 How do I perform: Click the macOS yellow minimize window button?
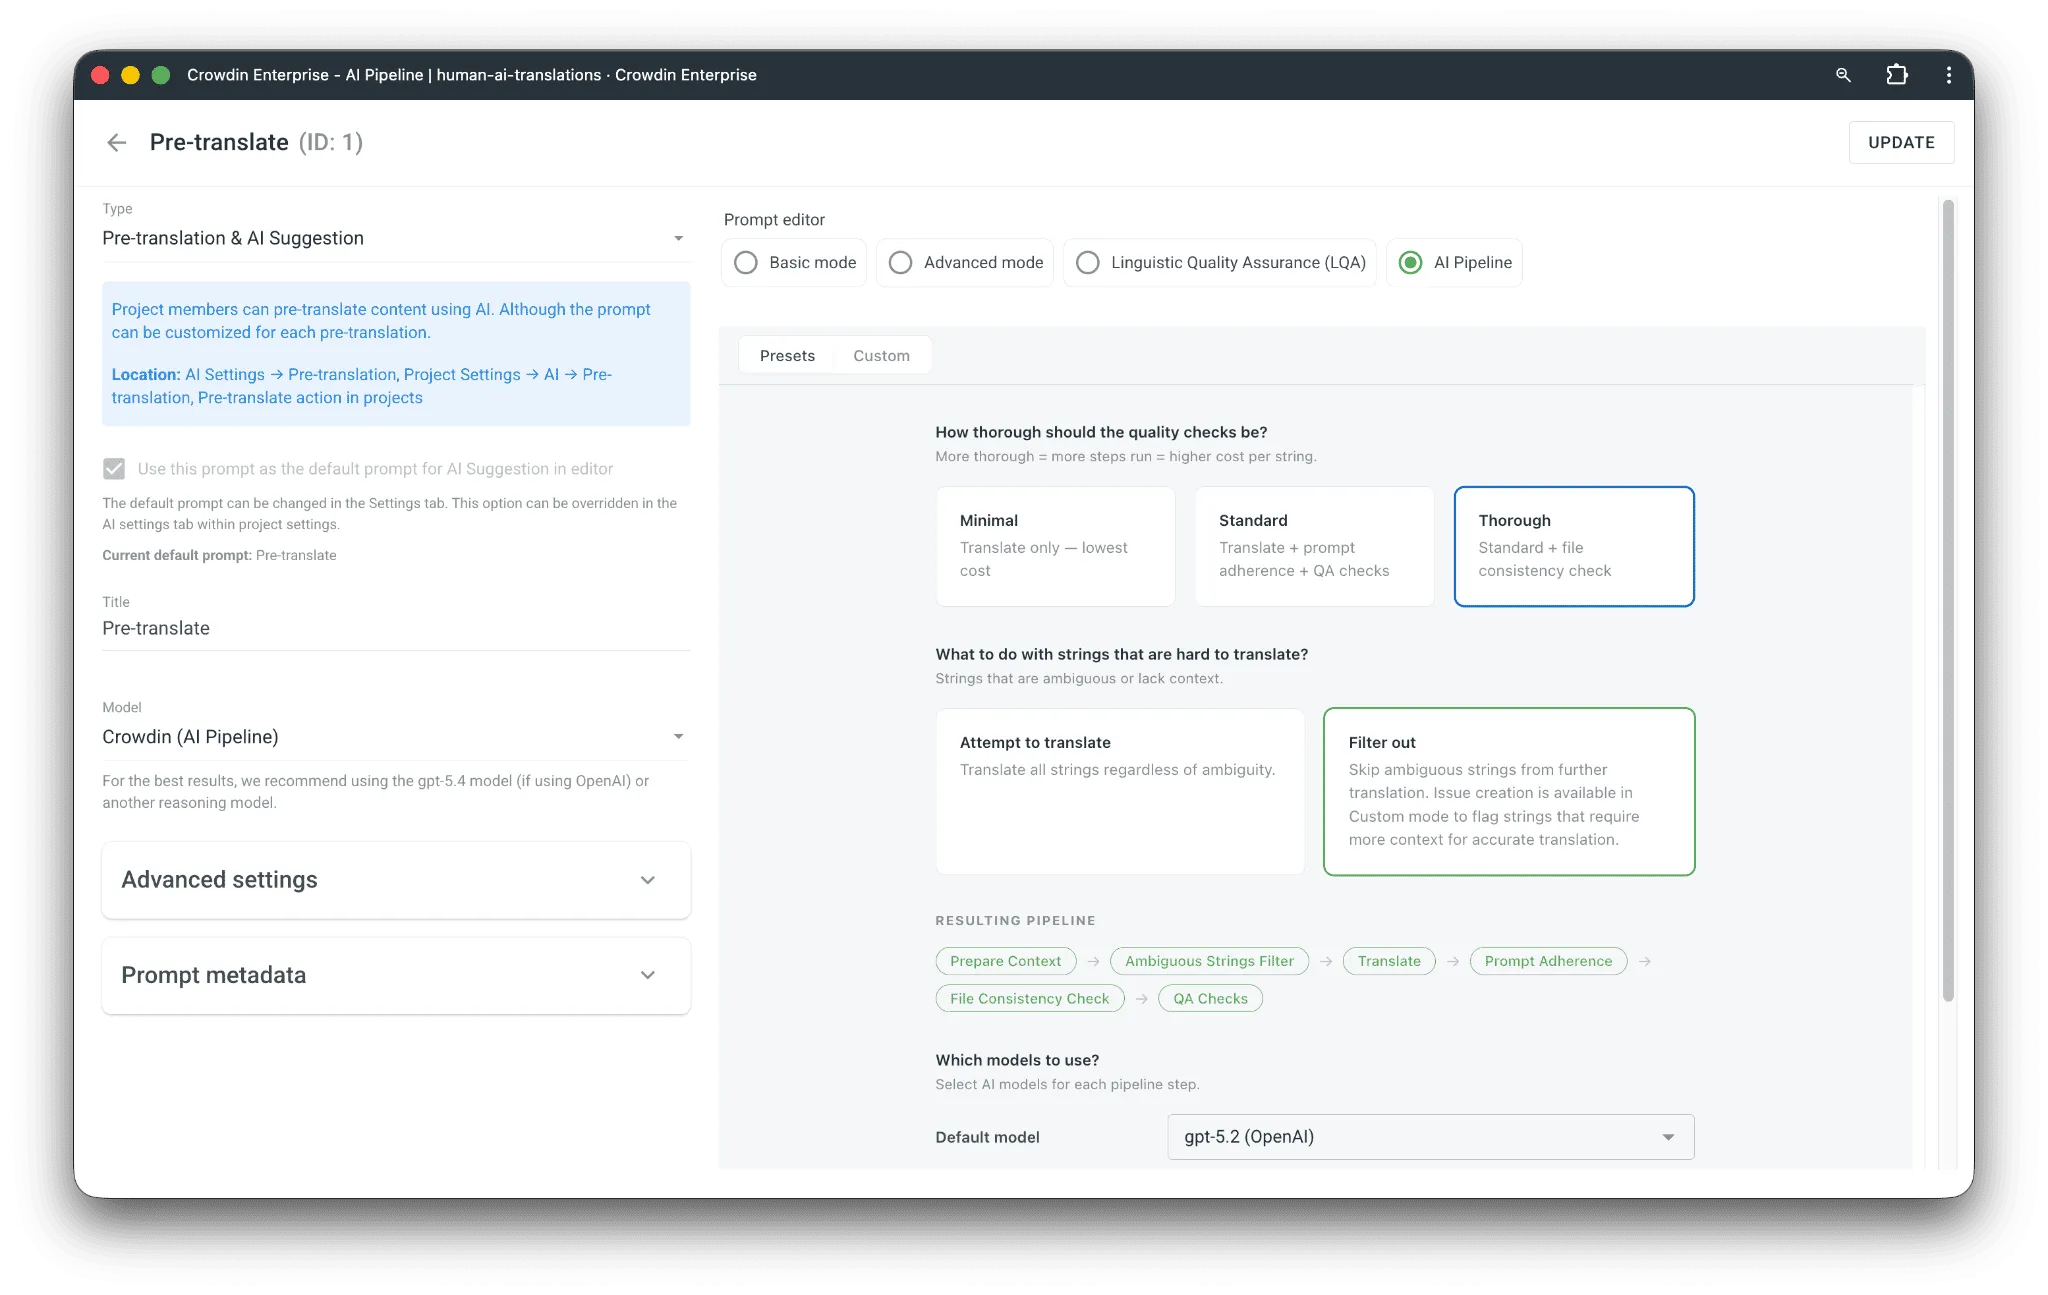130,75
